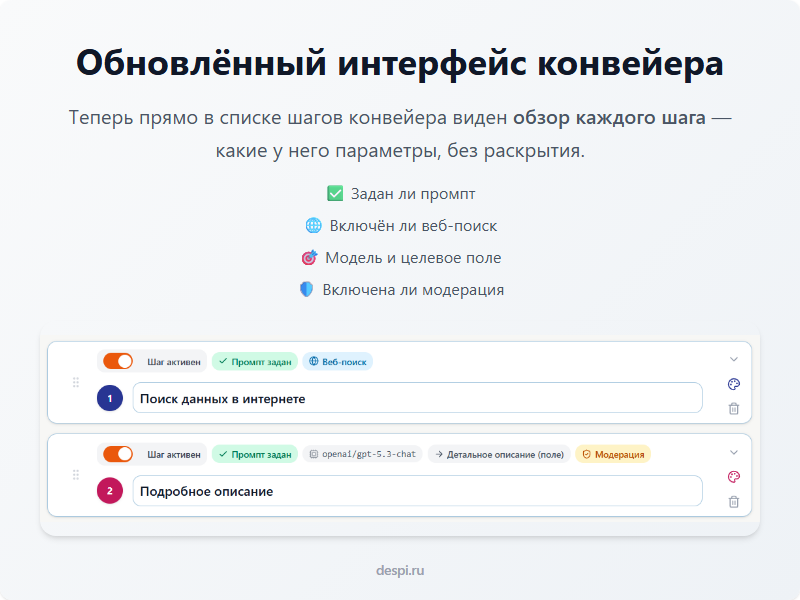Viewport: 800px width, 600px height.
Task: Click 'Промпт задан' badge on step 2
Action: pyautogui.click(x=255, y=454)
